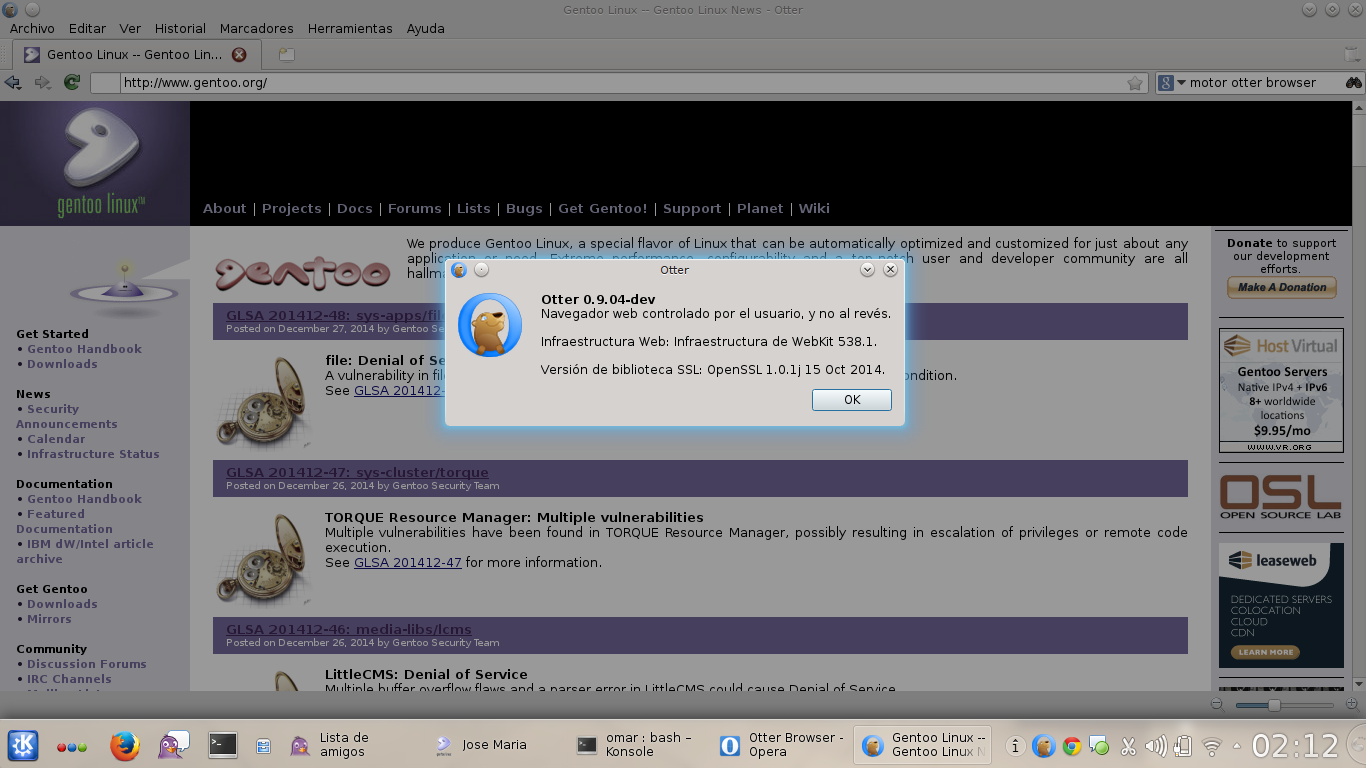Launch Firefox from the taskbar
Screen dimensions: 1366x768
click(x=124, y=746)
